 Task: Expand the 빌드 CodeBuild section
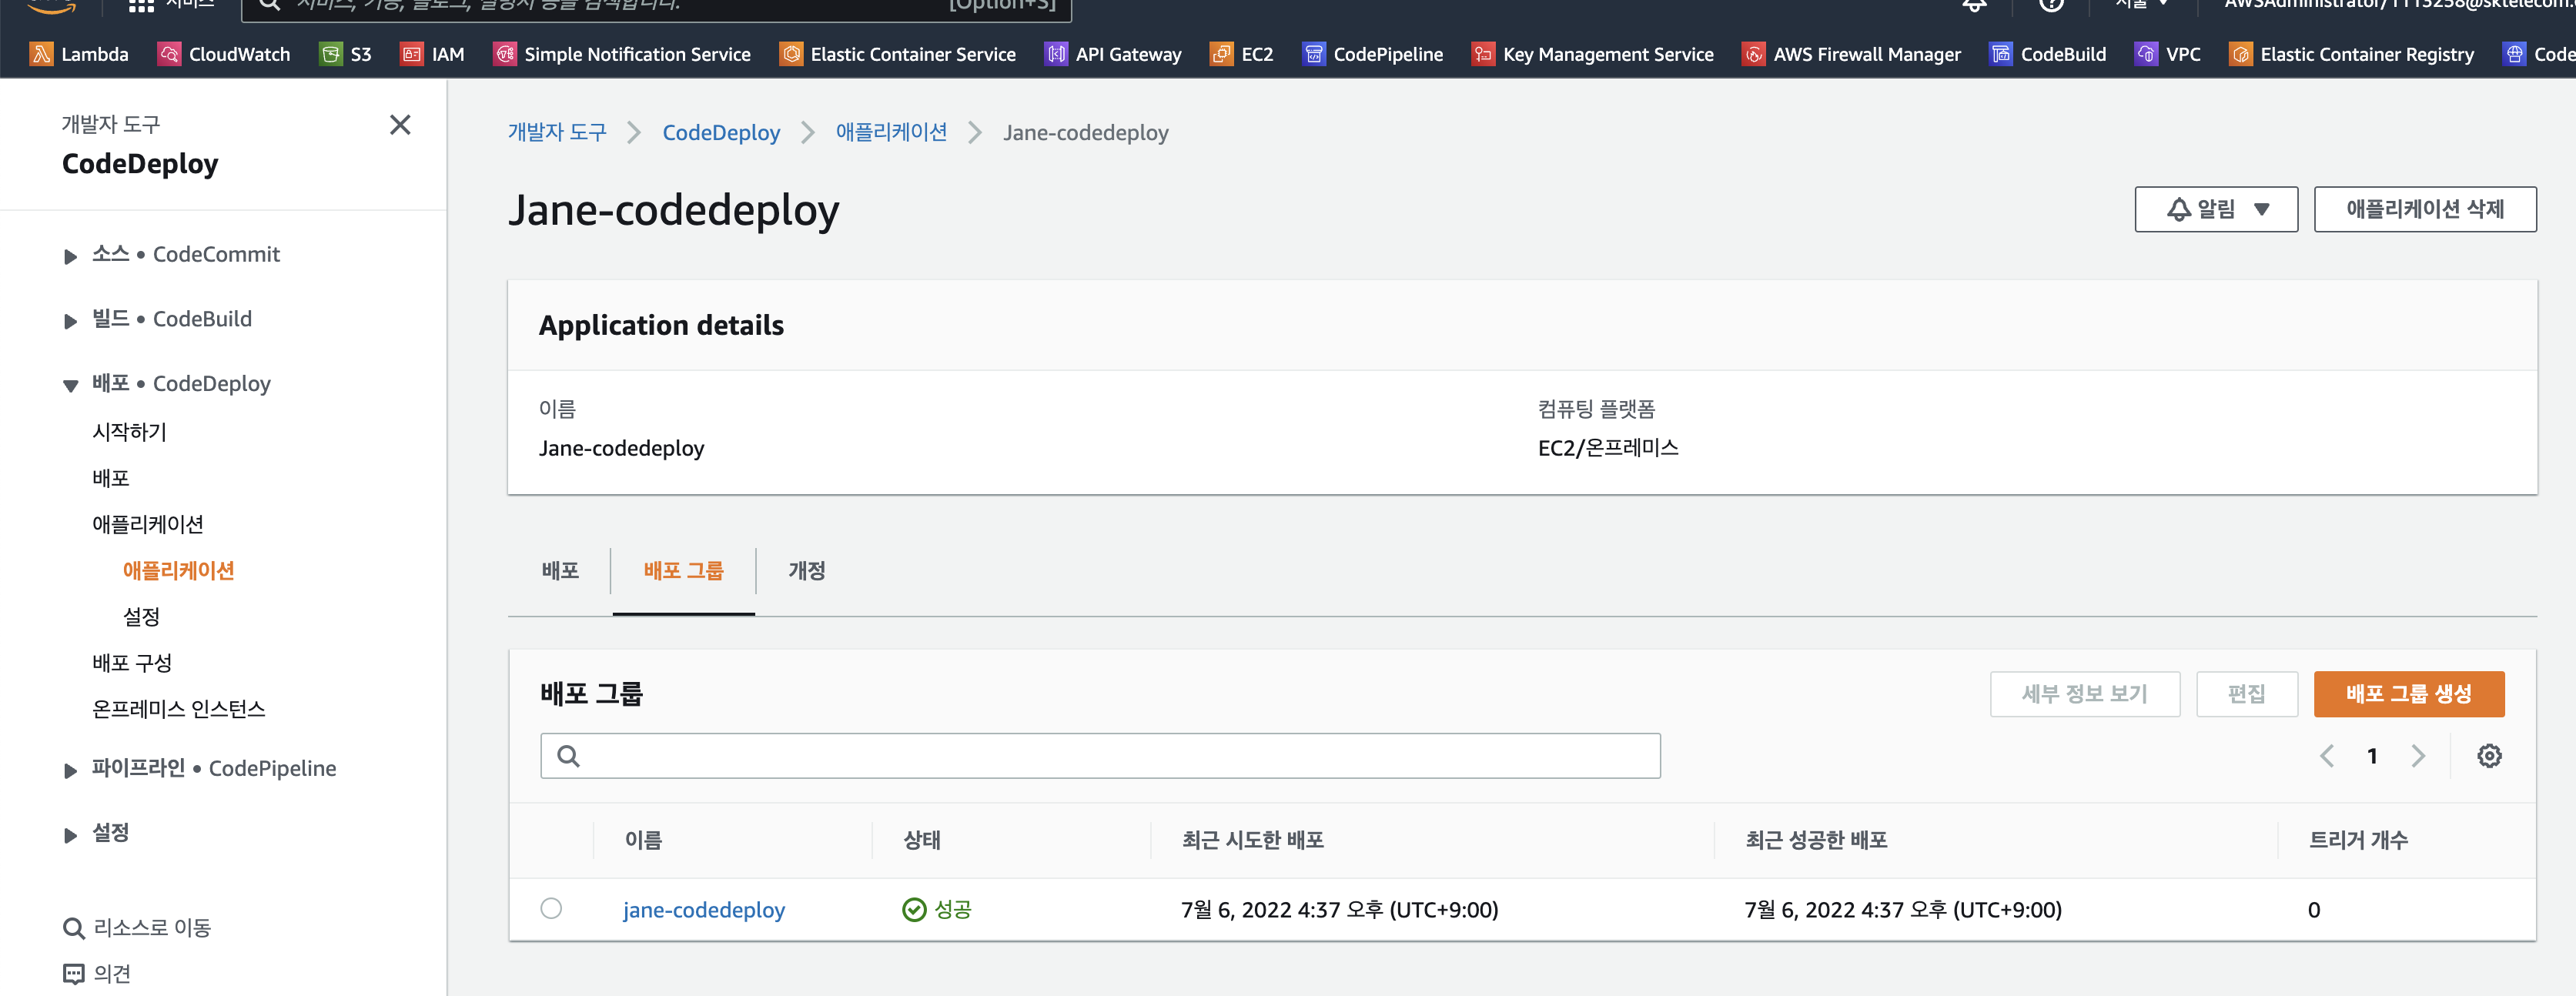point(70,321)
